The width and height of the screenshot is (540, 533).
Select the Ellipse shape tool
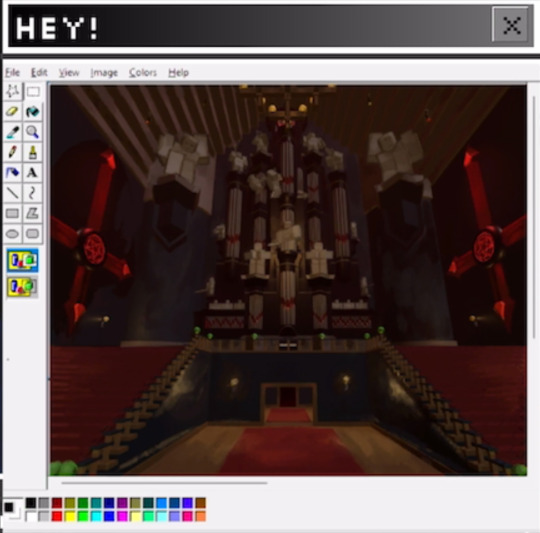13,234
